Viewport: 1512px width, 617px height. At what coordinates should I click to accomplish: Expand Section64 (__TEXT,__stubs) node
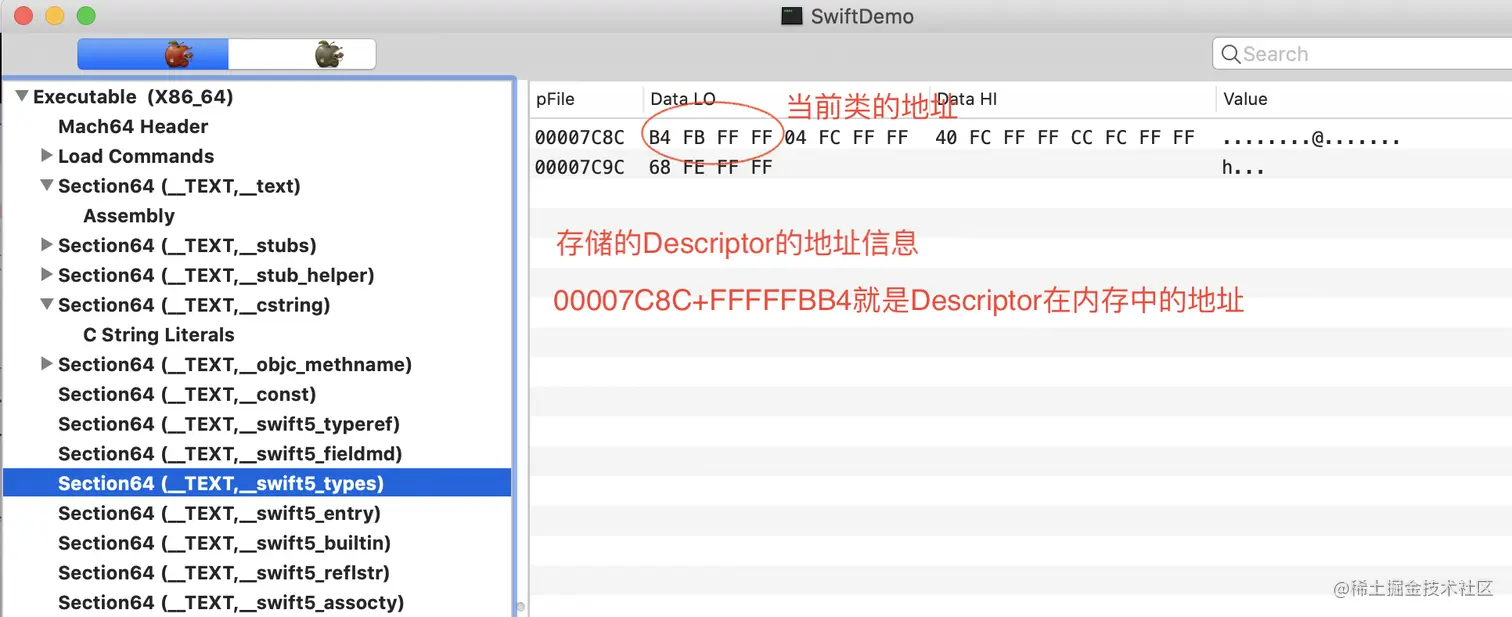coord(46,245)
